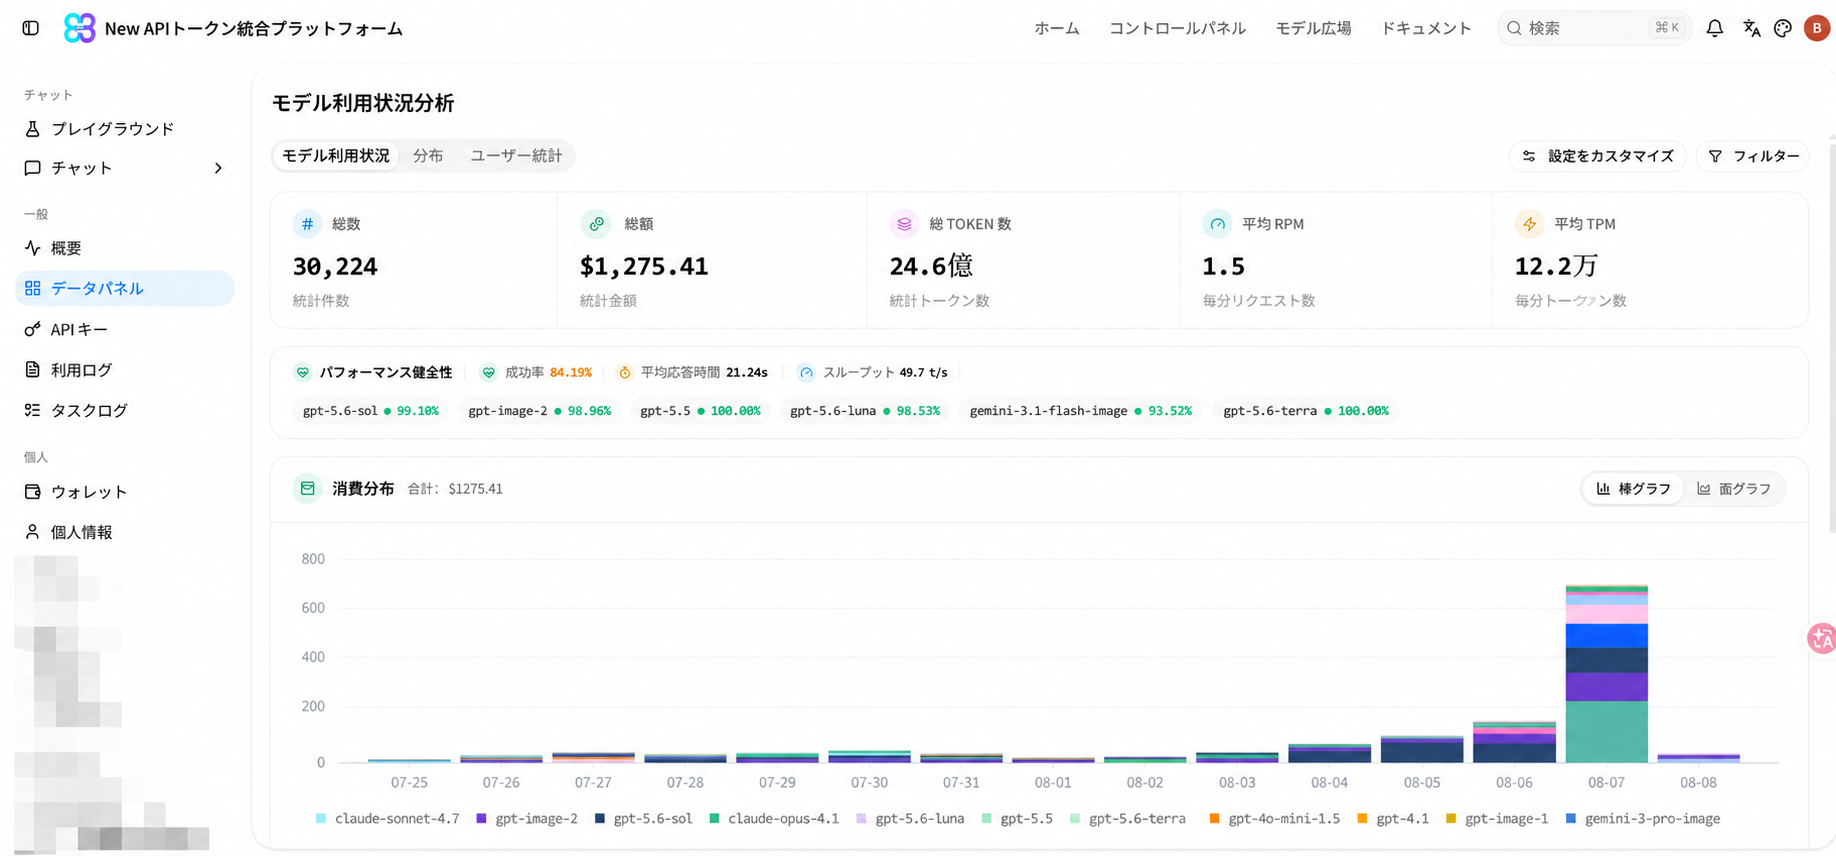Click the New API logo icon

[80, 28]
